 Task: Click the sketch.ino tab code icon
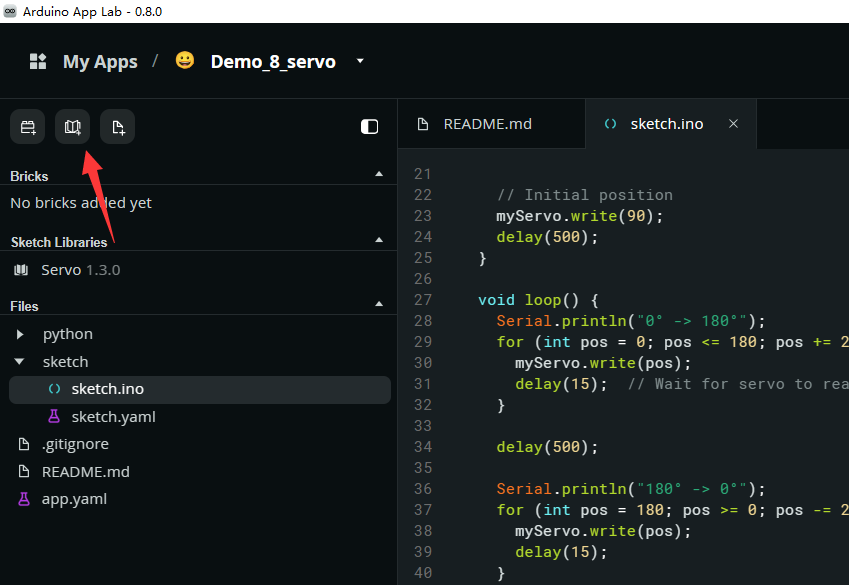(610, 124)
